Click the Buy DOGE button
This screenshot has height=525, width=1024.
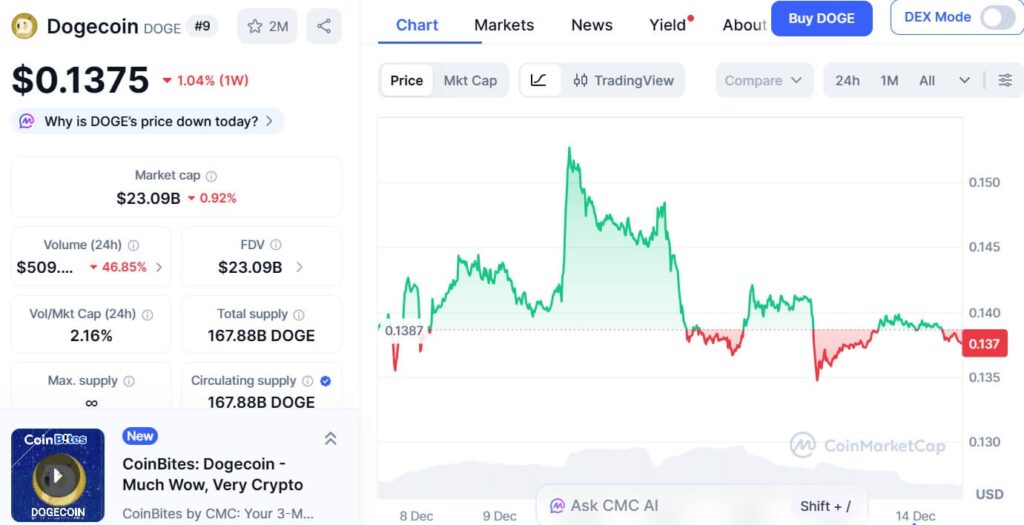pyautogui.click(x=821, y=18)
